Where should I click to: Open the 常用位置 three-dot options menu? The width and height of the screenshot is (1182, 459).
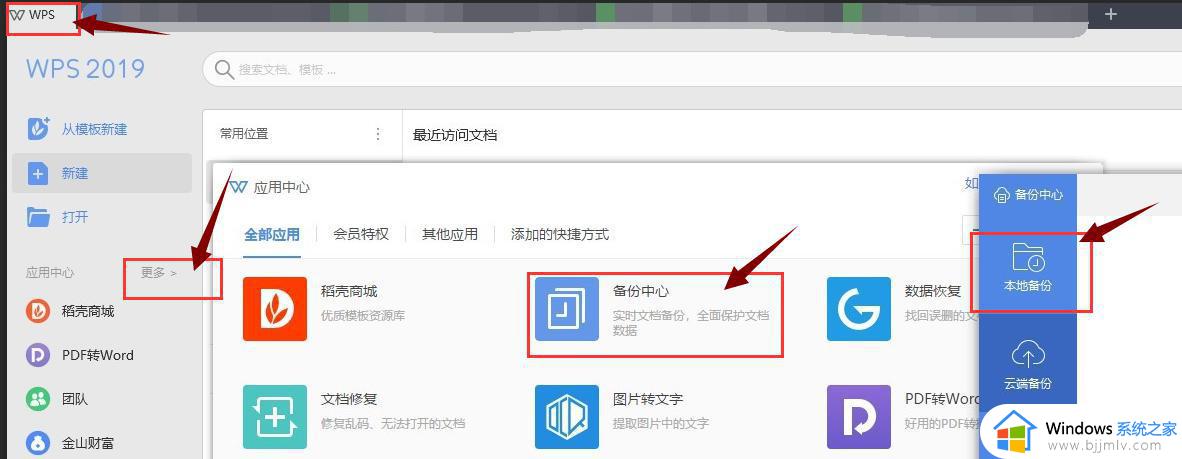click(378, 134)
